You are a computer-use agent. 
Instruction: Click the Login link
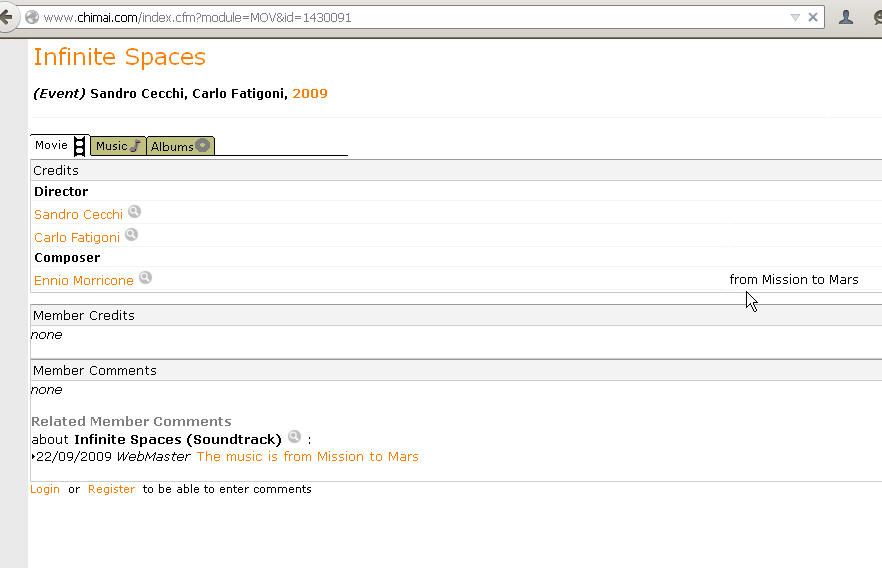[45, 489]
